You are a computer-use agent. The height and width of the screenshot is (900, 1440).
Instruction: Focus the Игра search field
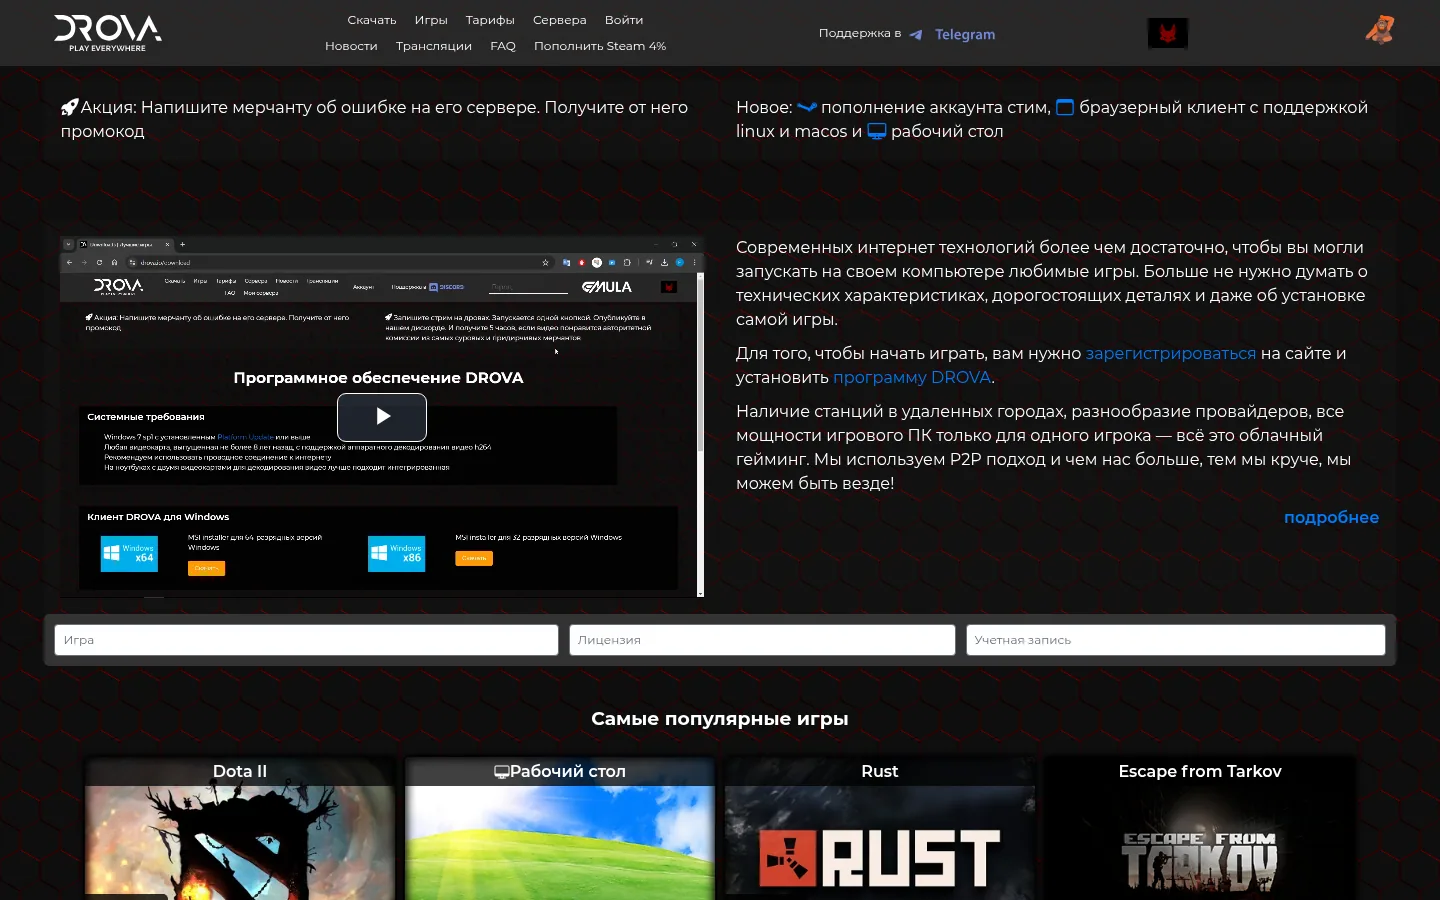click(x=306, y=640)
